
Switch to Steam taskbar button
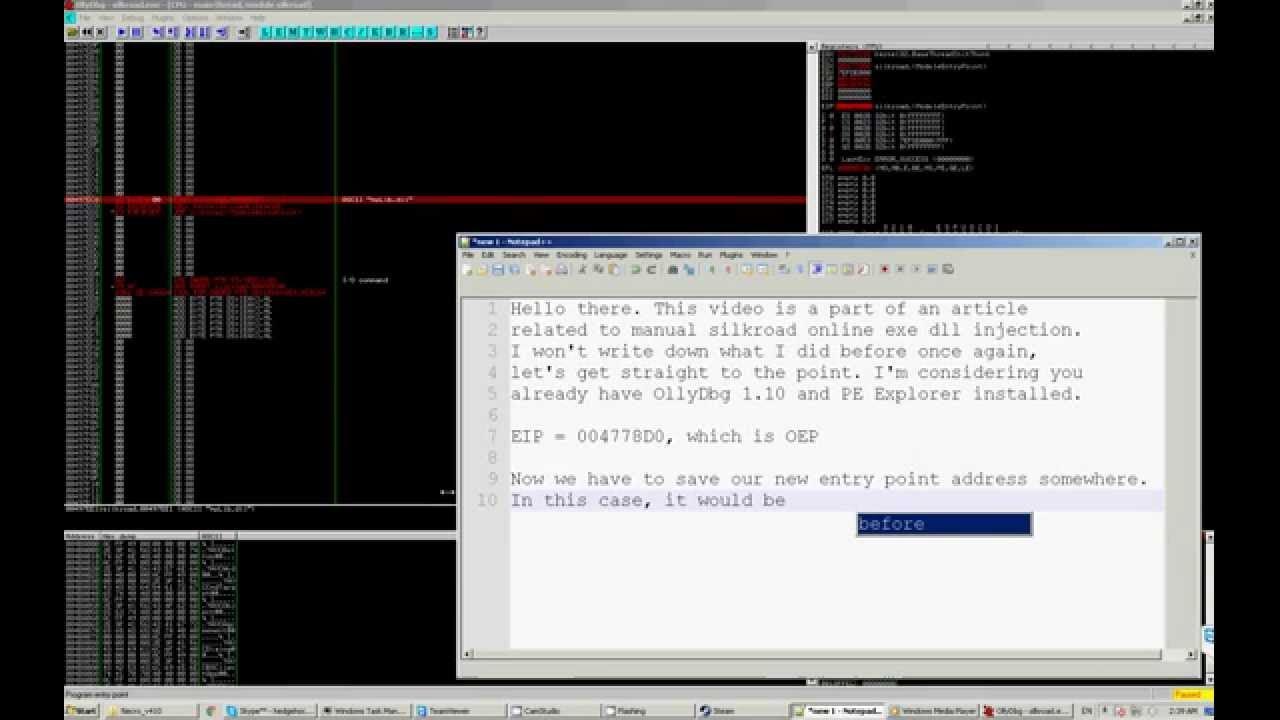[x=741, y=711]
